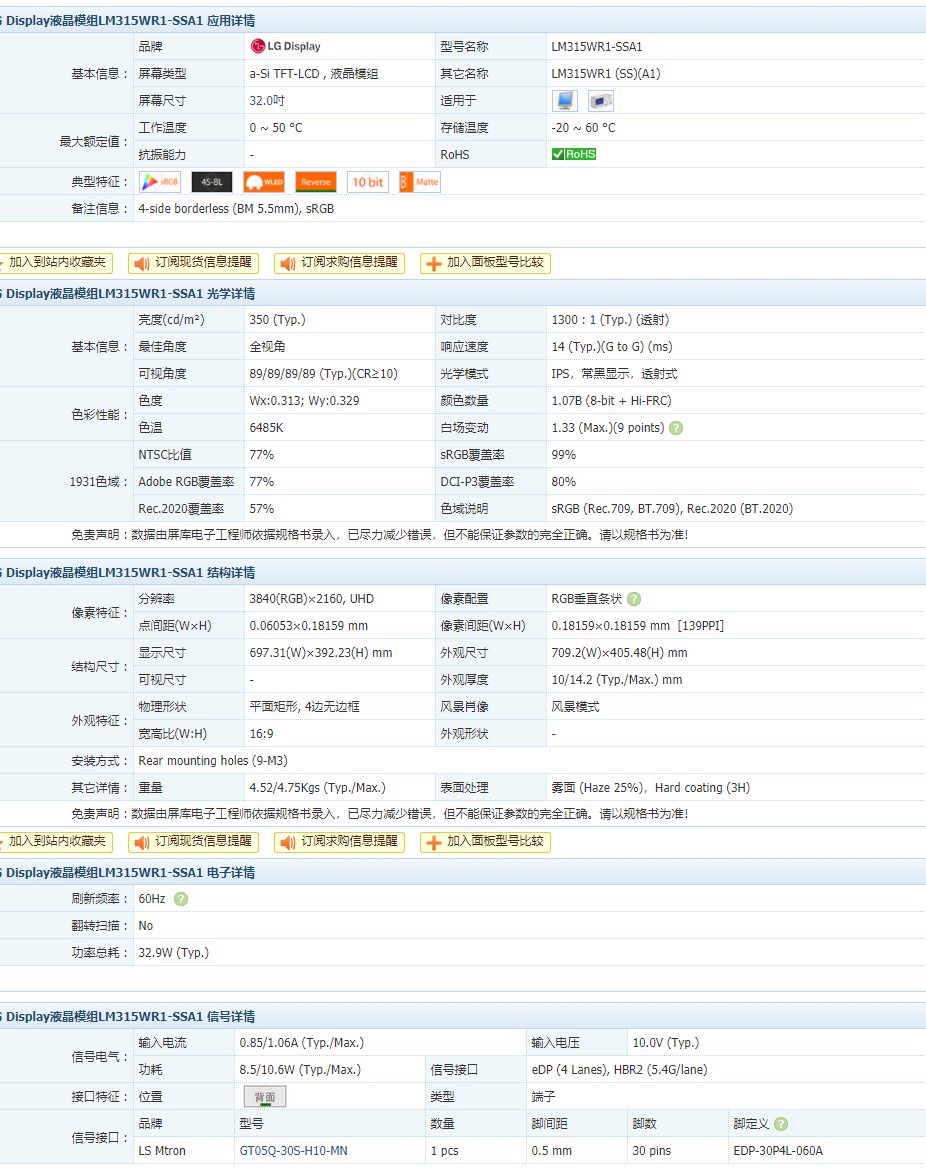The height and width of the screenshot is (1169, 926).
Task: Click the orange WLED feature icon
Action: tap(264, 182)
